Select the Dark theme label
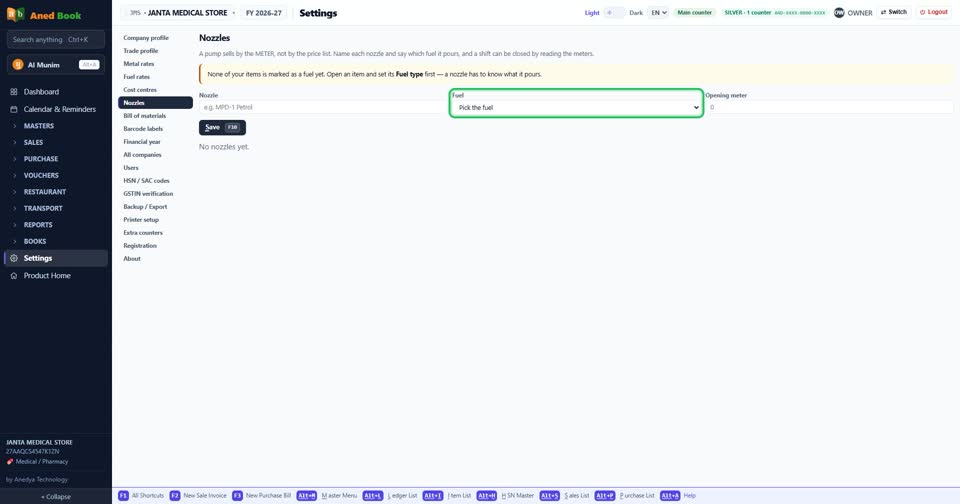This screenshot has height=504, width=960. [636, 13]
